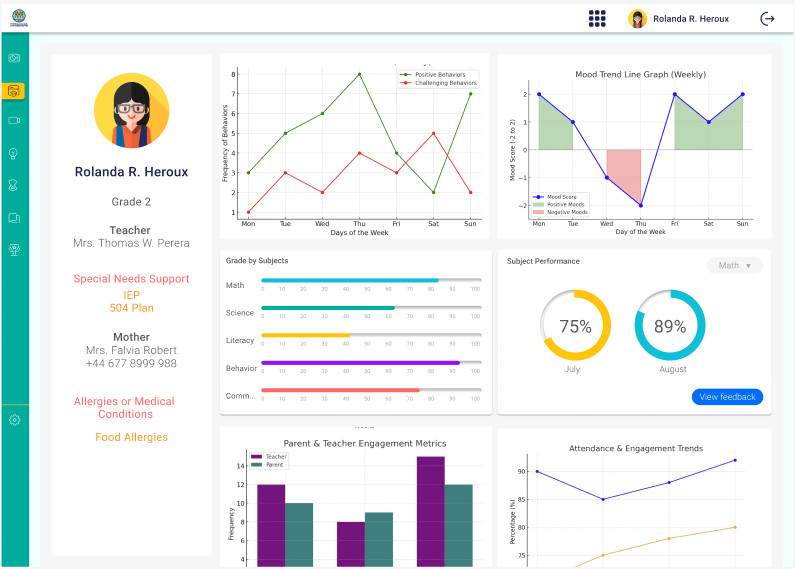The height and width of the screenshot is (569, 795).
Task: Click the View feedback button
Action: pos(727,397)
